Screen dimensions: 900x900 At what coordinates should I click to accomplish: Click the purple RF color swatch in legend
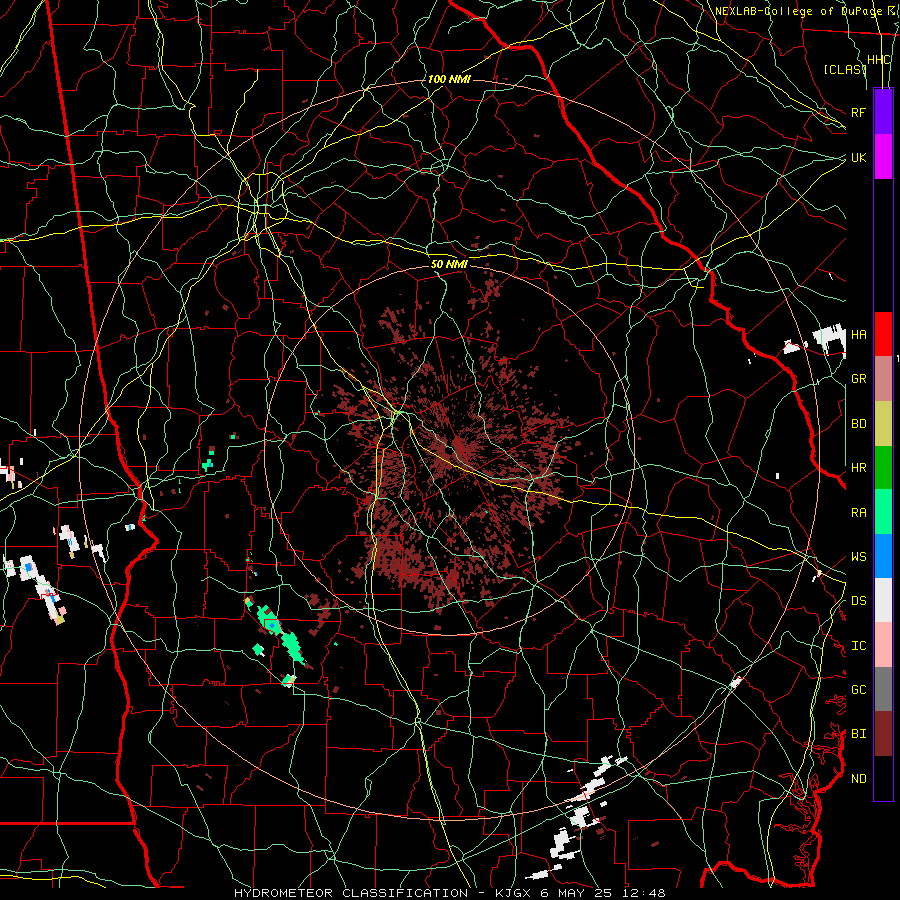(x=883, y=112)
